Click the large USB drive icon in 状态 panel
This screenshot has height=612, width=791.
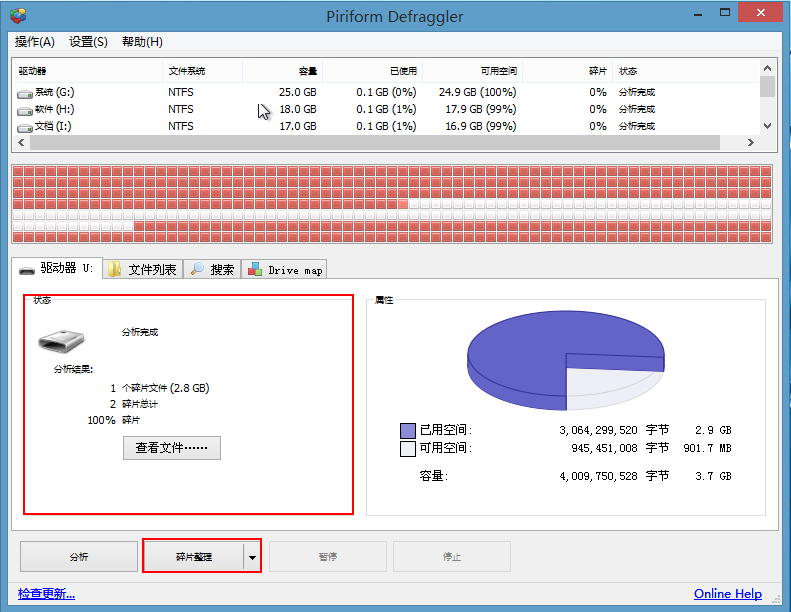[x=61, y=341]
